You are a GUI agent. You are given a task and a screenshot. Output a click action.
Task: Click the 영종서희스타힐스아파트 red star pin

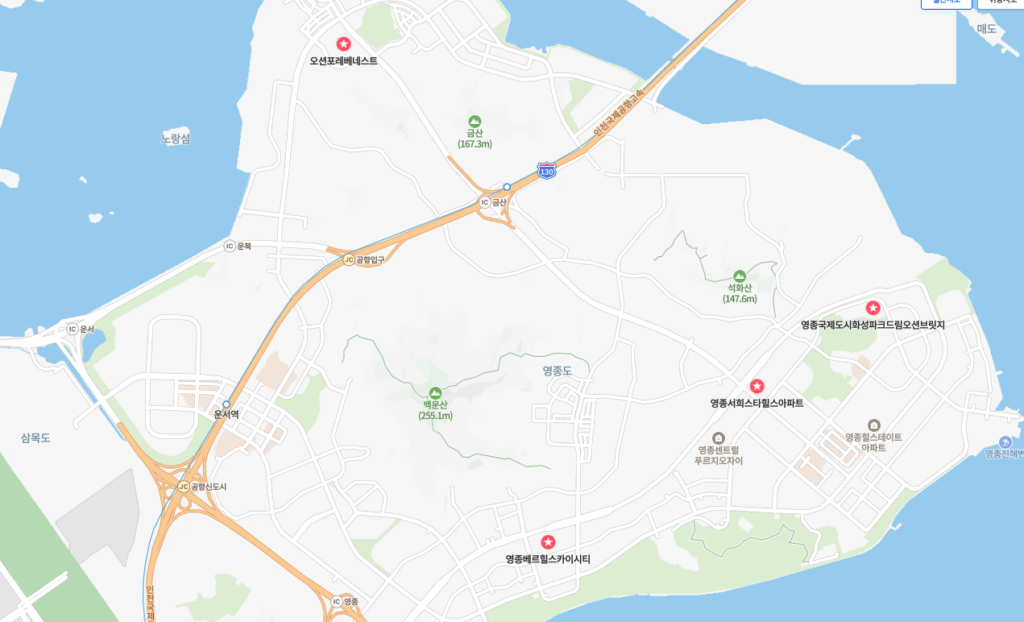tap(756, 386)
